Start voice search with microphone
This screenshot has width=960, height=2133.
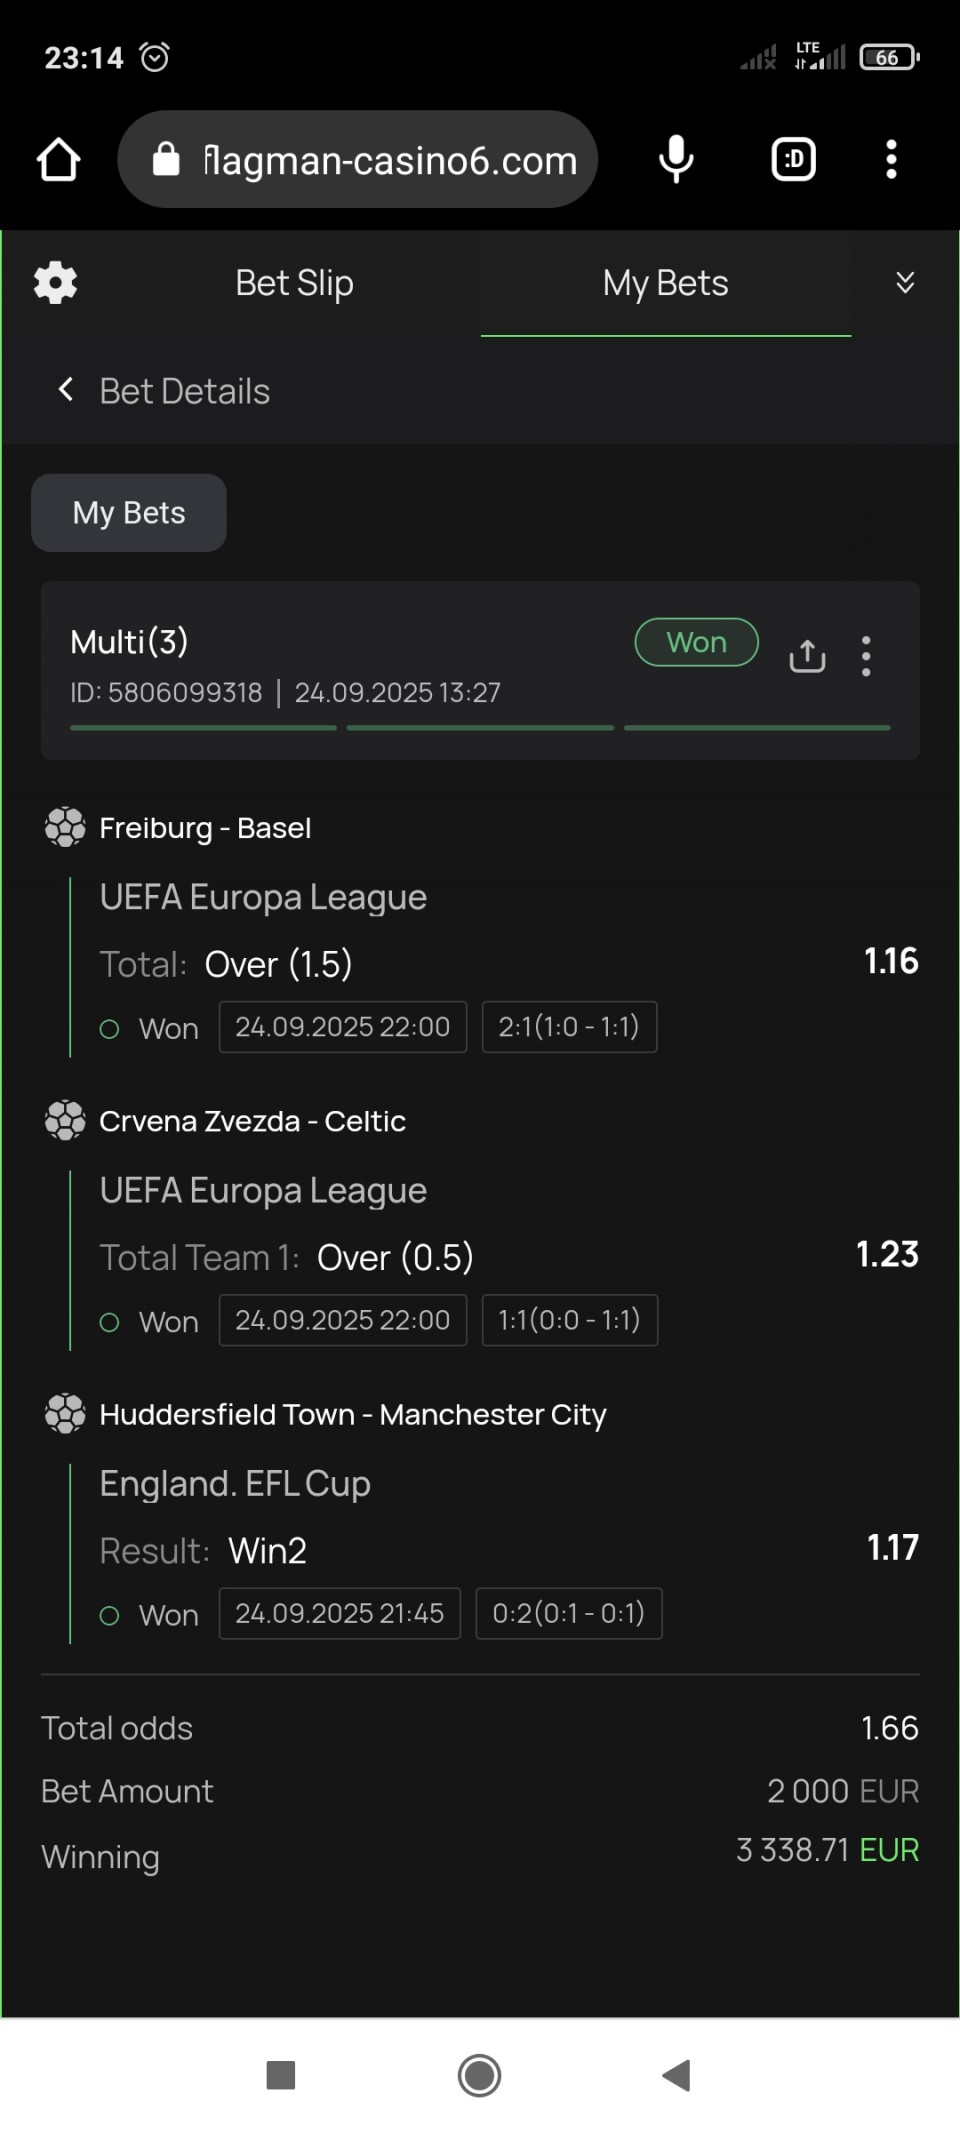676,160
